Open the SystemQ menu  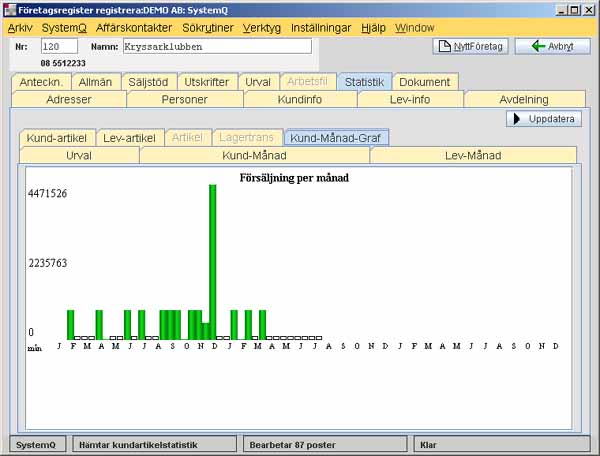[x=64, y=28]
